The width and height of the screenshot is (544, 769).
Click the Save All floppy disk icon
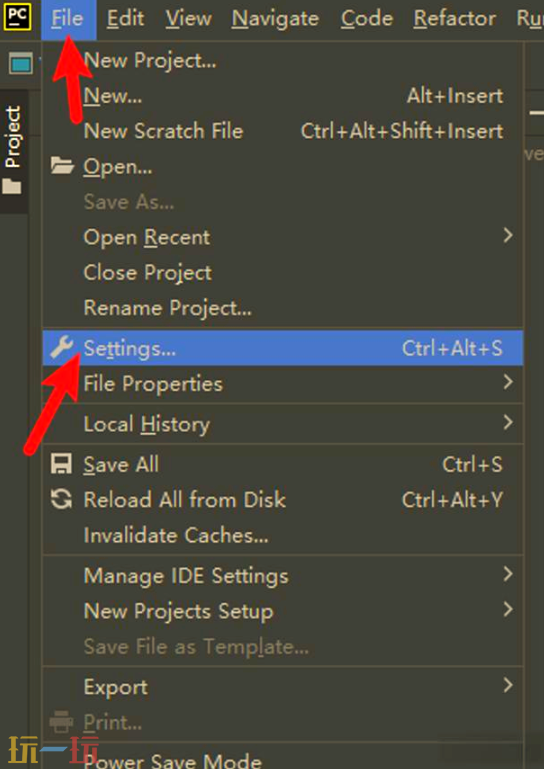(x=62, y=464)
